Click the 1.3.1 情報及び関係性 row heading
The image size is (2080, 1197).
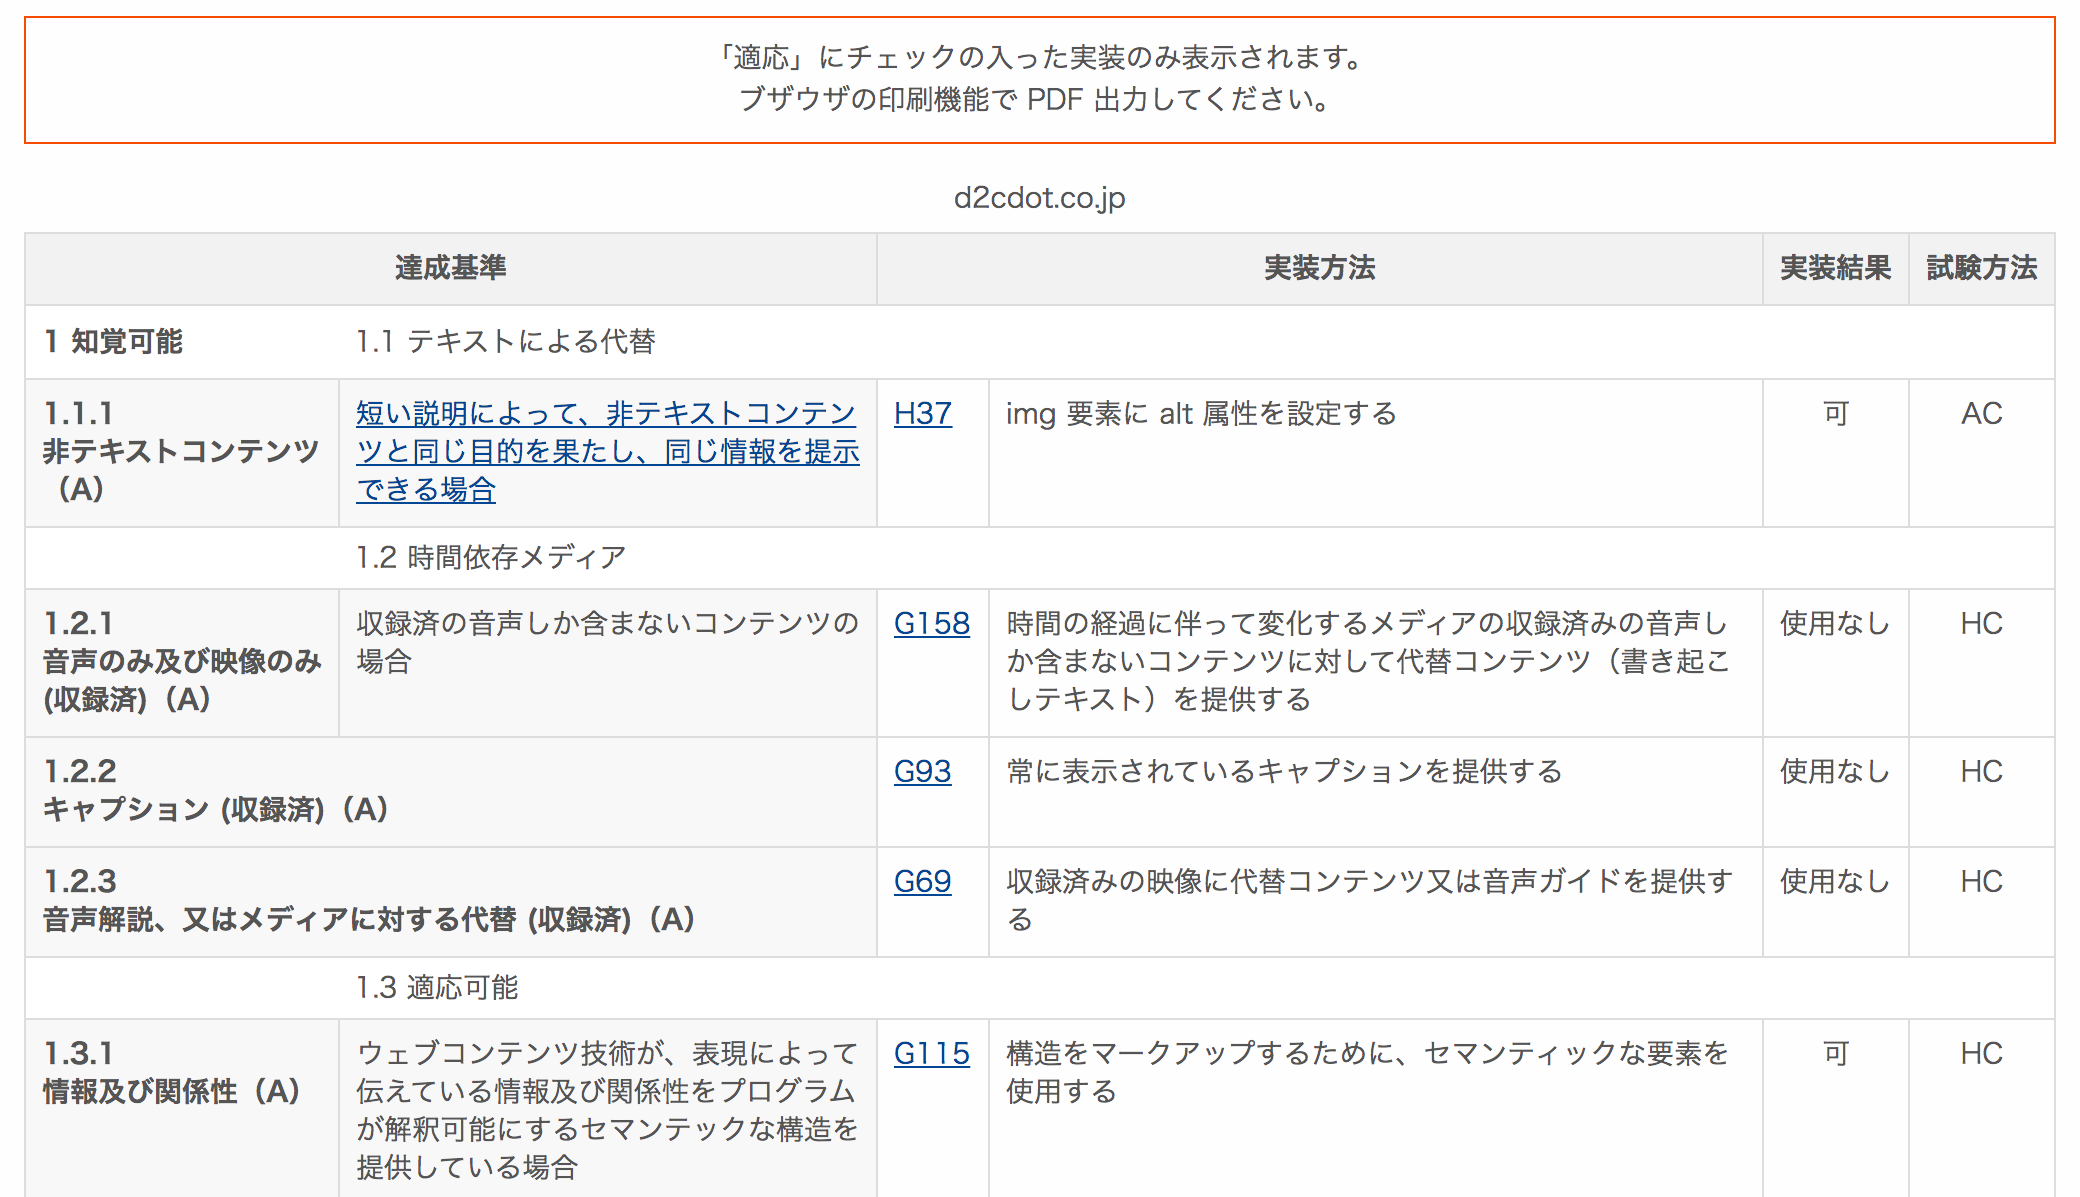pos(171,1072)
